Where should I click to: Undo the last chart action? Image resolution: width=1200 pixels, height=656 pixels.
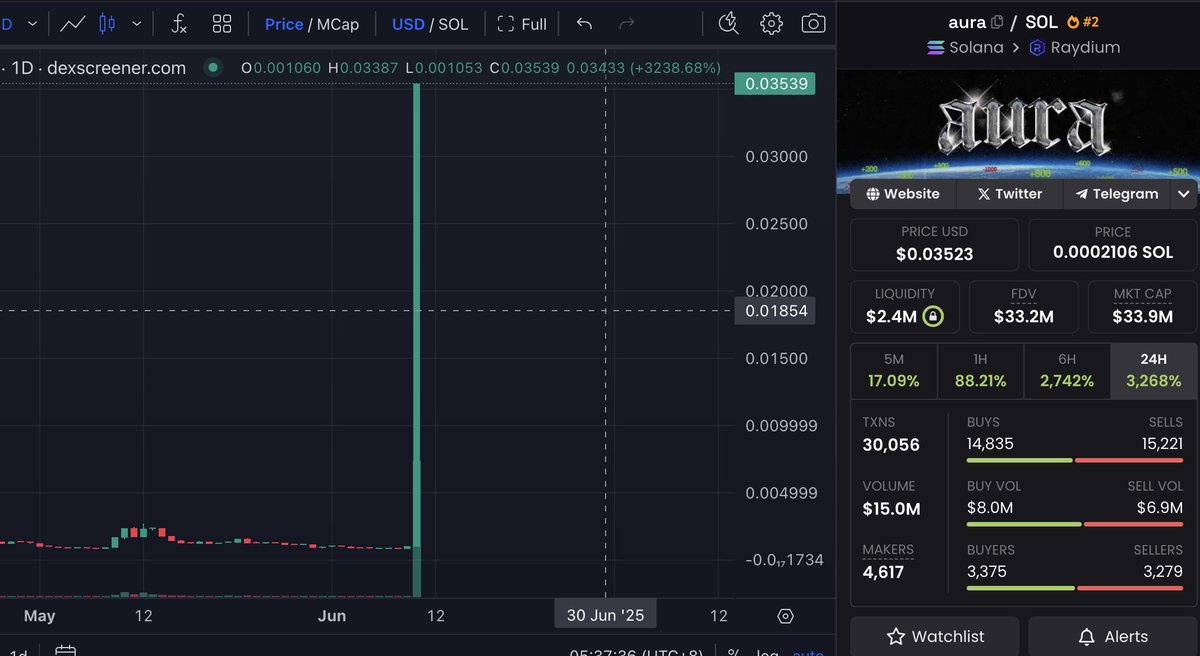point(585,24)
